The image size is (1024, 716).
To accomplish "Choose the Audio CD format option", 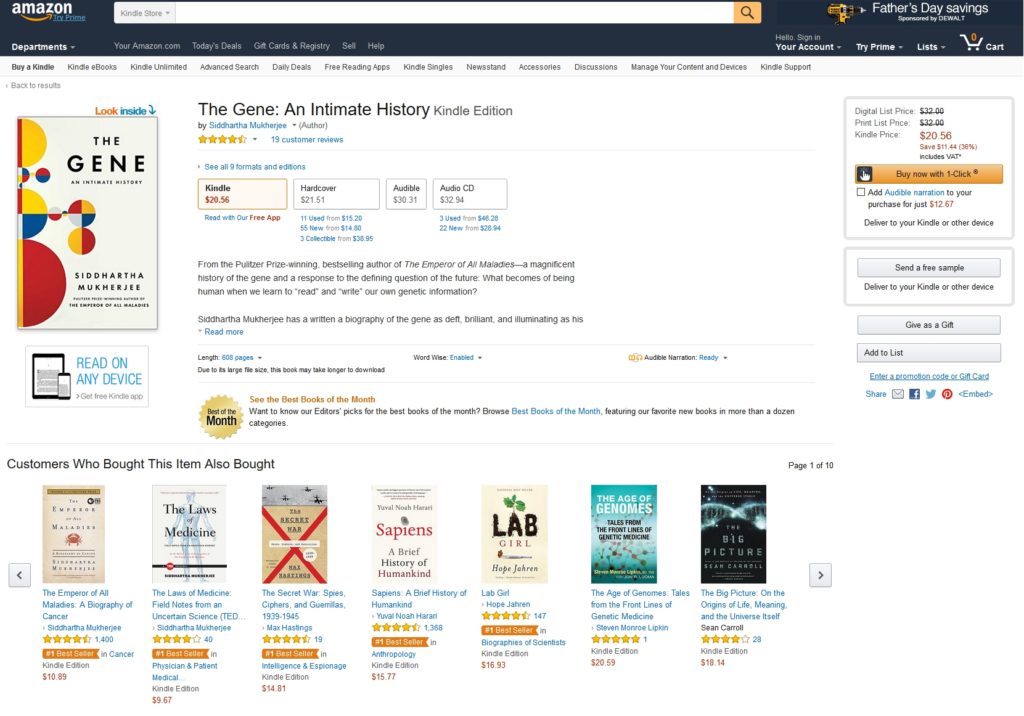I will (x=470, y=194).
